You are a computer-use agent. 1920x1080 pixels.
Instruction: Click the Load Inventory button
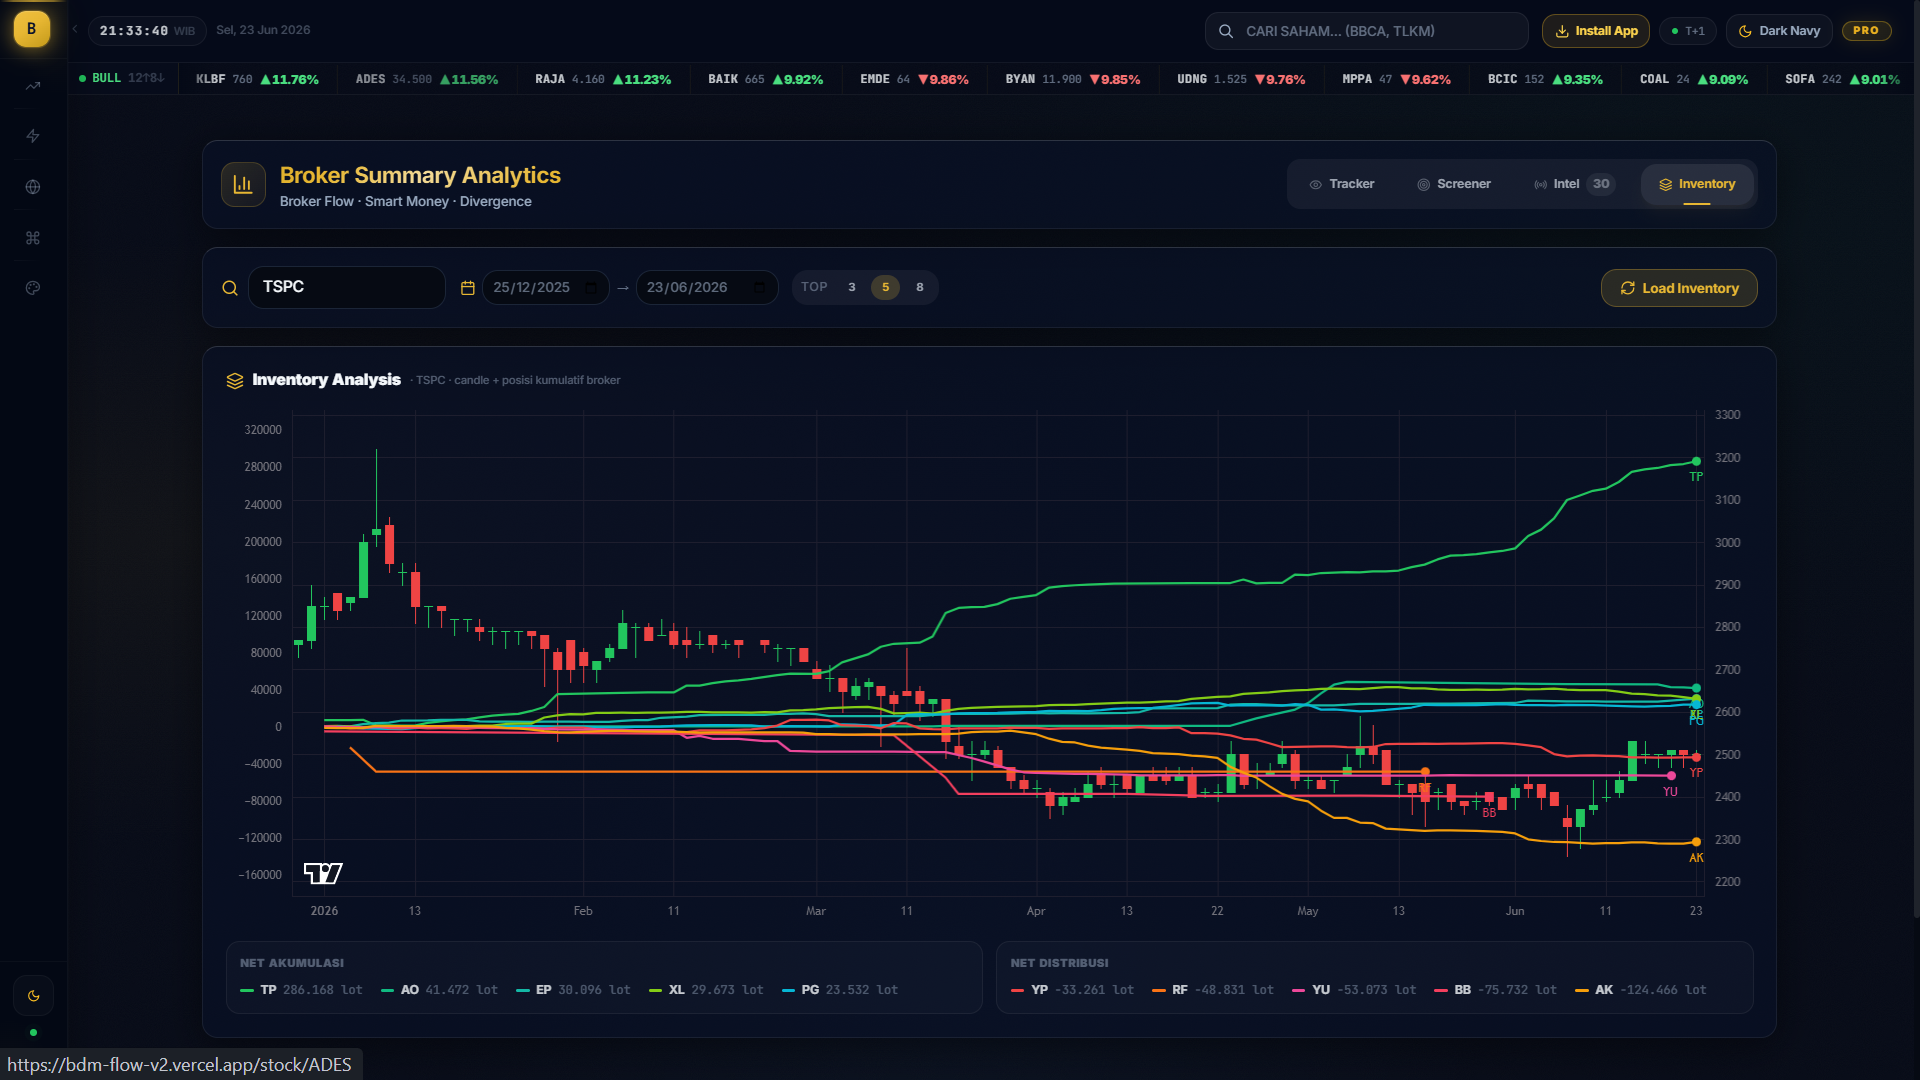1679,288
